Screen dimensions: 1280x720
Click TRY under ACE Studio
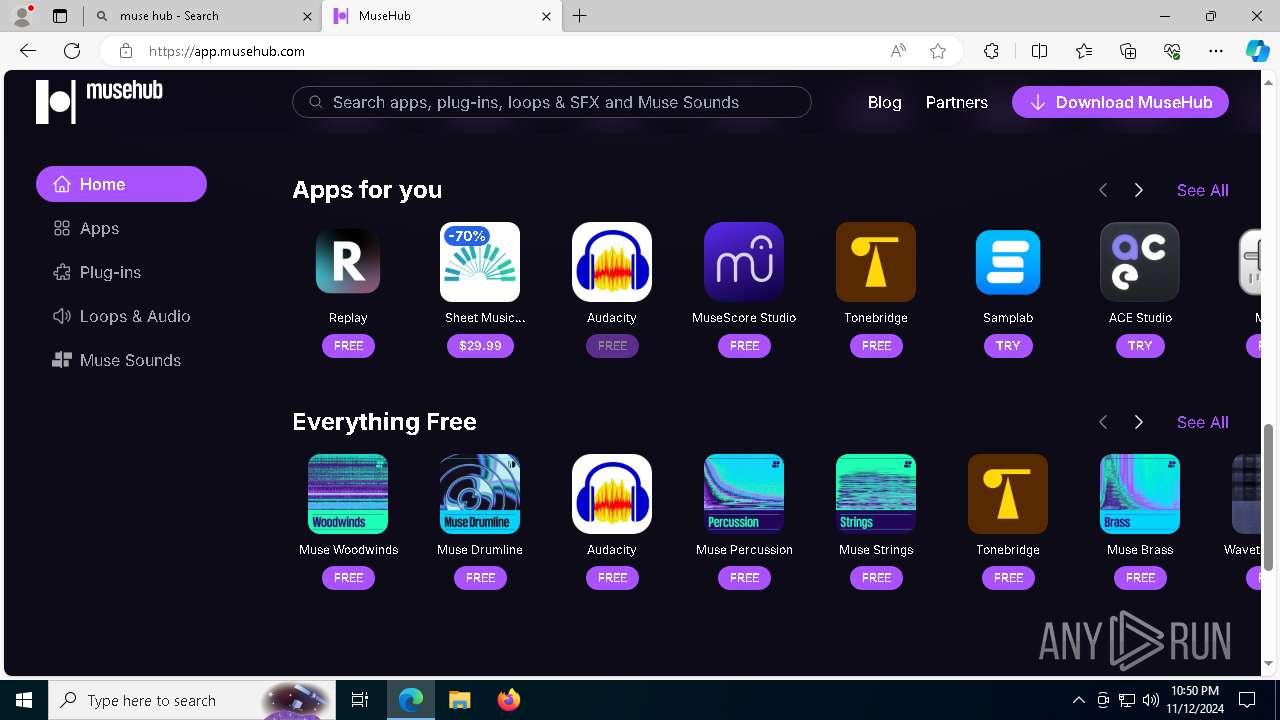(1140, 346)
